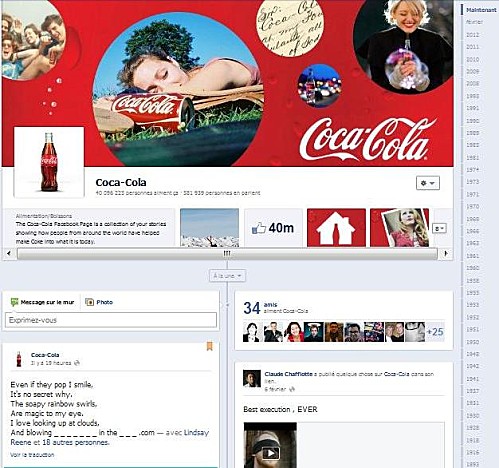The width and height of the screenshot is (499, 468).
Task: Jump to Maintenant on the timeline
Action: (481, 10)
